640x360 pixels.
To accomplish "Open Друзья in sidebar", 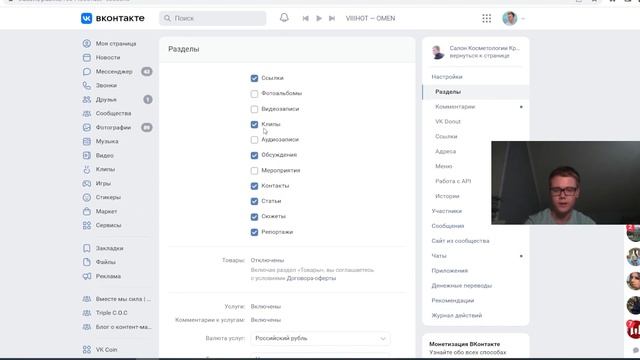I will pos(106,100).
